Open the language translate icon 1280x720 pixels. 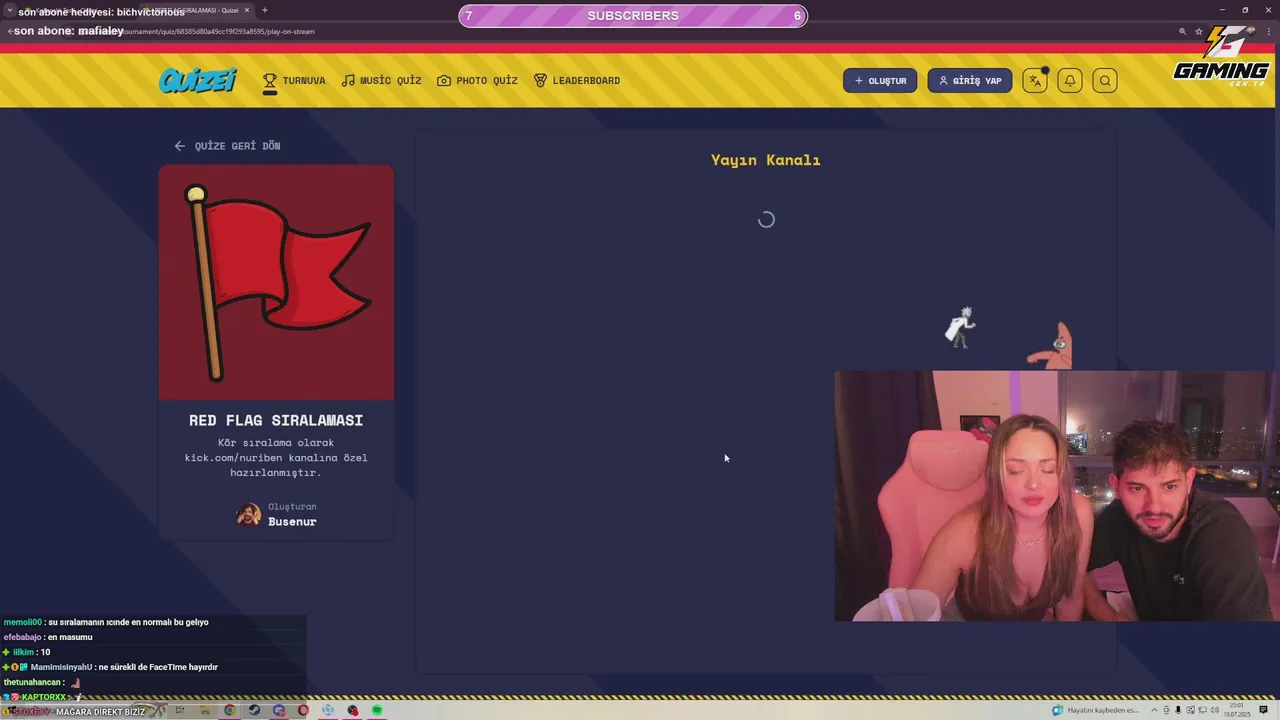1036,81
